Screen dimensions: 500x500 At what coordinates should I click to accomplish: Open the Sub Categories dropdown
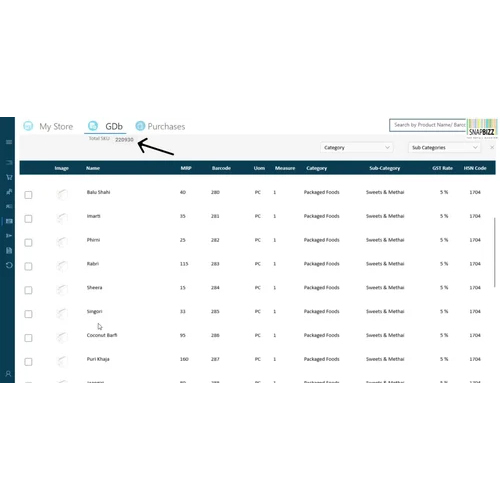click(x=444, y=147)
